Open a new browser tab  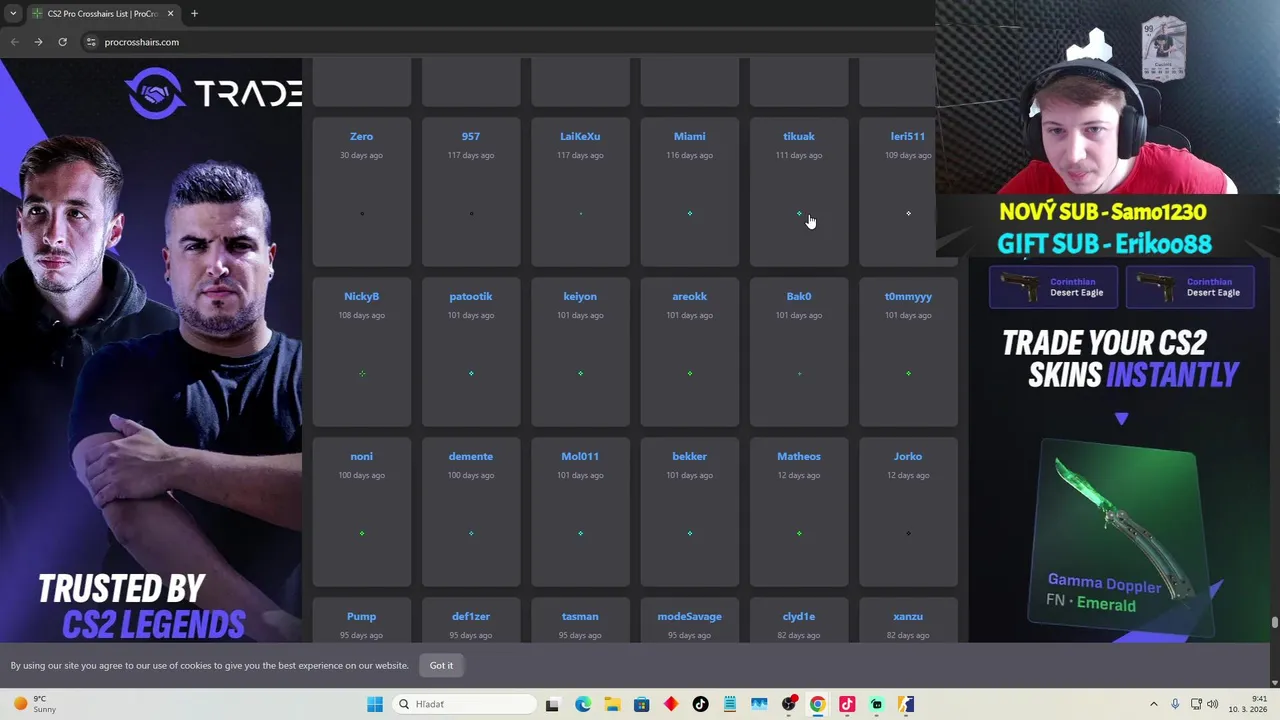click(x=194, y=14)
